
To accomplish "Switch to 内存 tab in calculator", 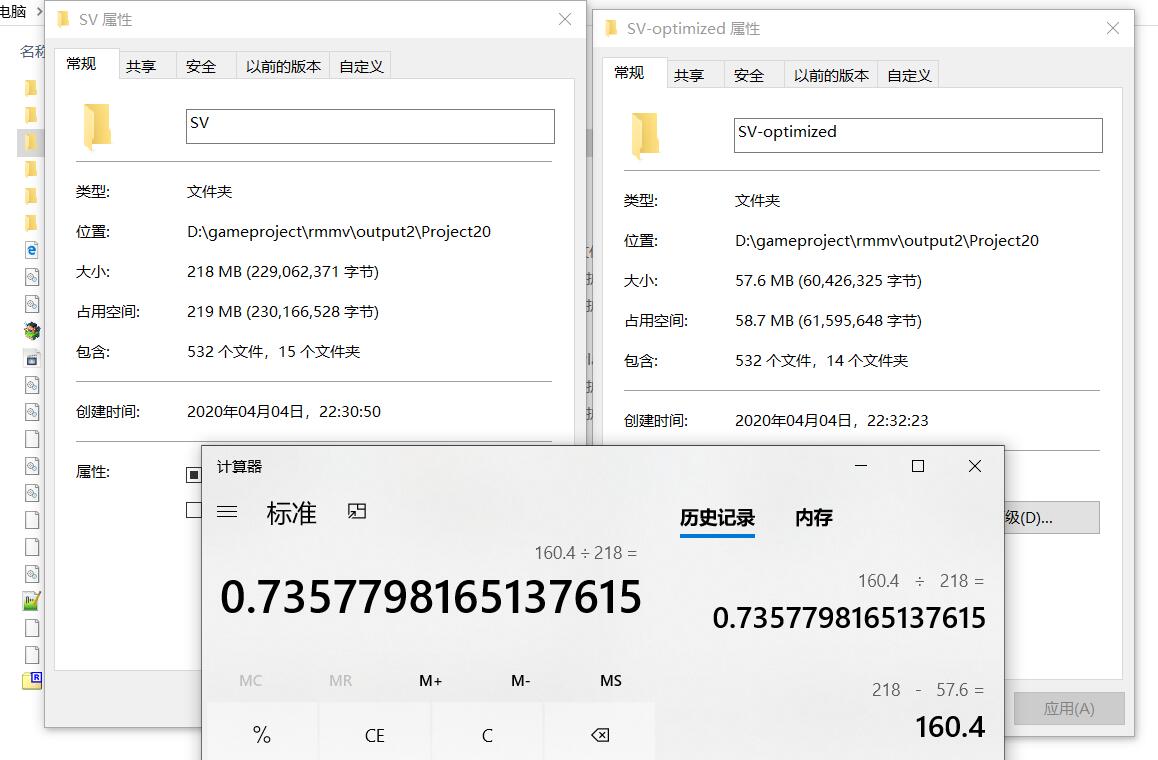I will (x=814, y=518).
